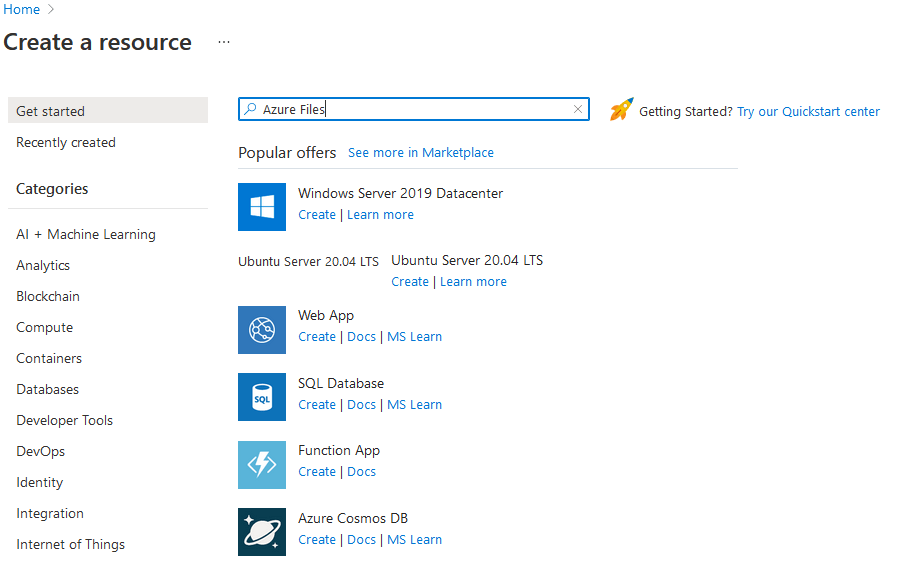Open MS Learn for Azure Cosmos DB
This screenshot has height=564, width=898.
415,540
